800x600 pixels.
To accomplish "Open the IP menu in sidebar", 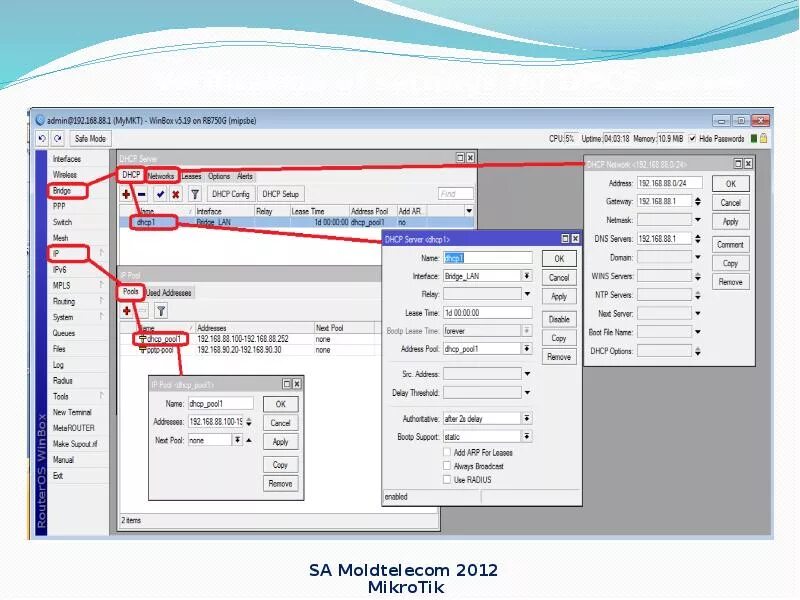I will point(56,254).
